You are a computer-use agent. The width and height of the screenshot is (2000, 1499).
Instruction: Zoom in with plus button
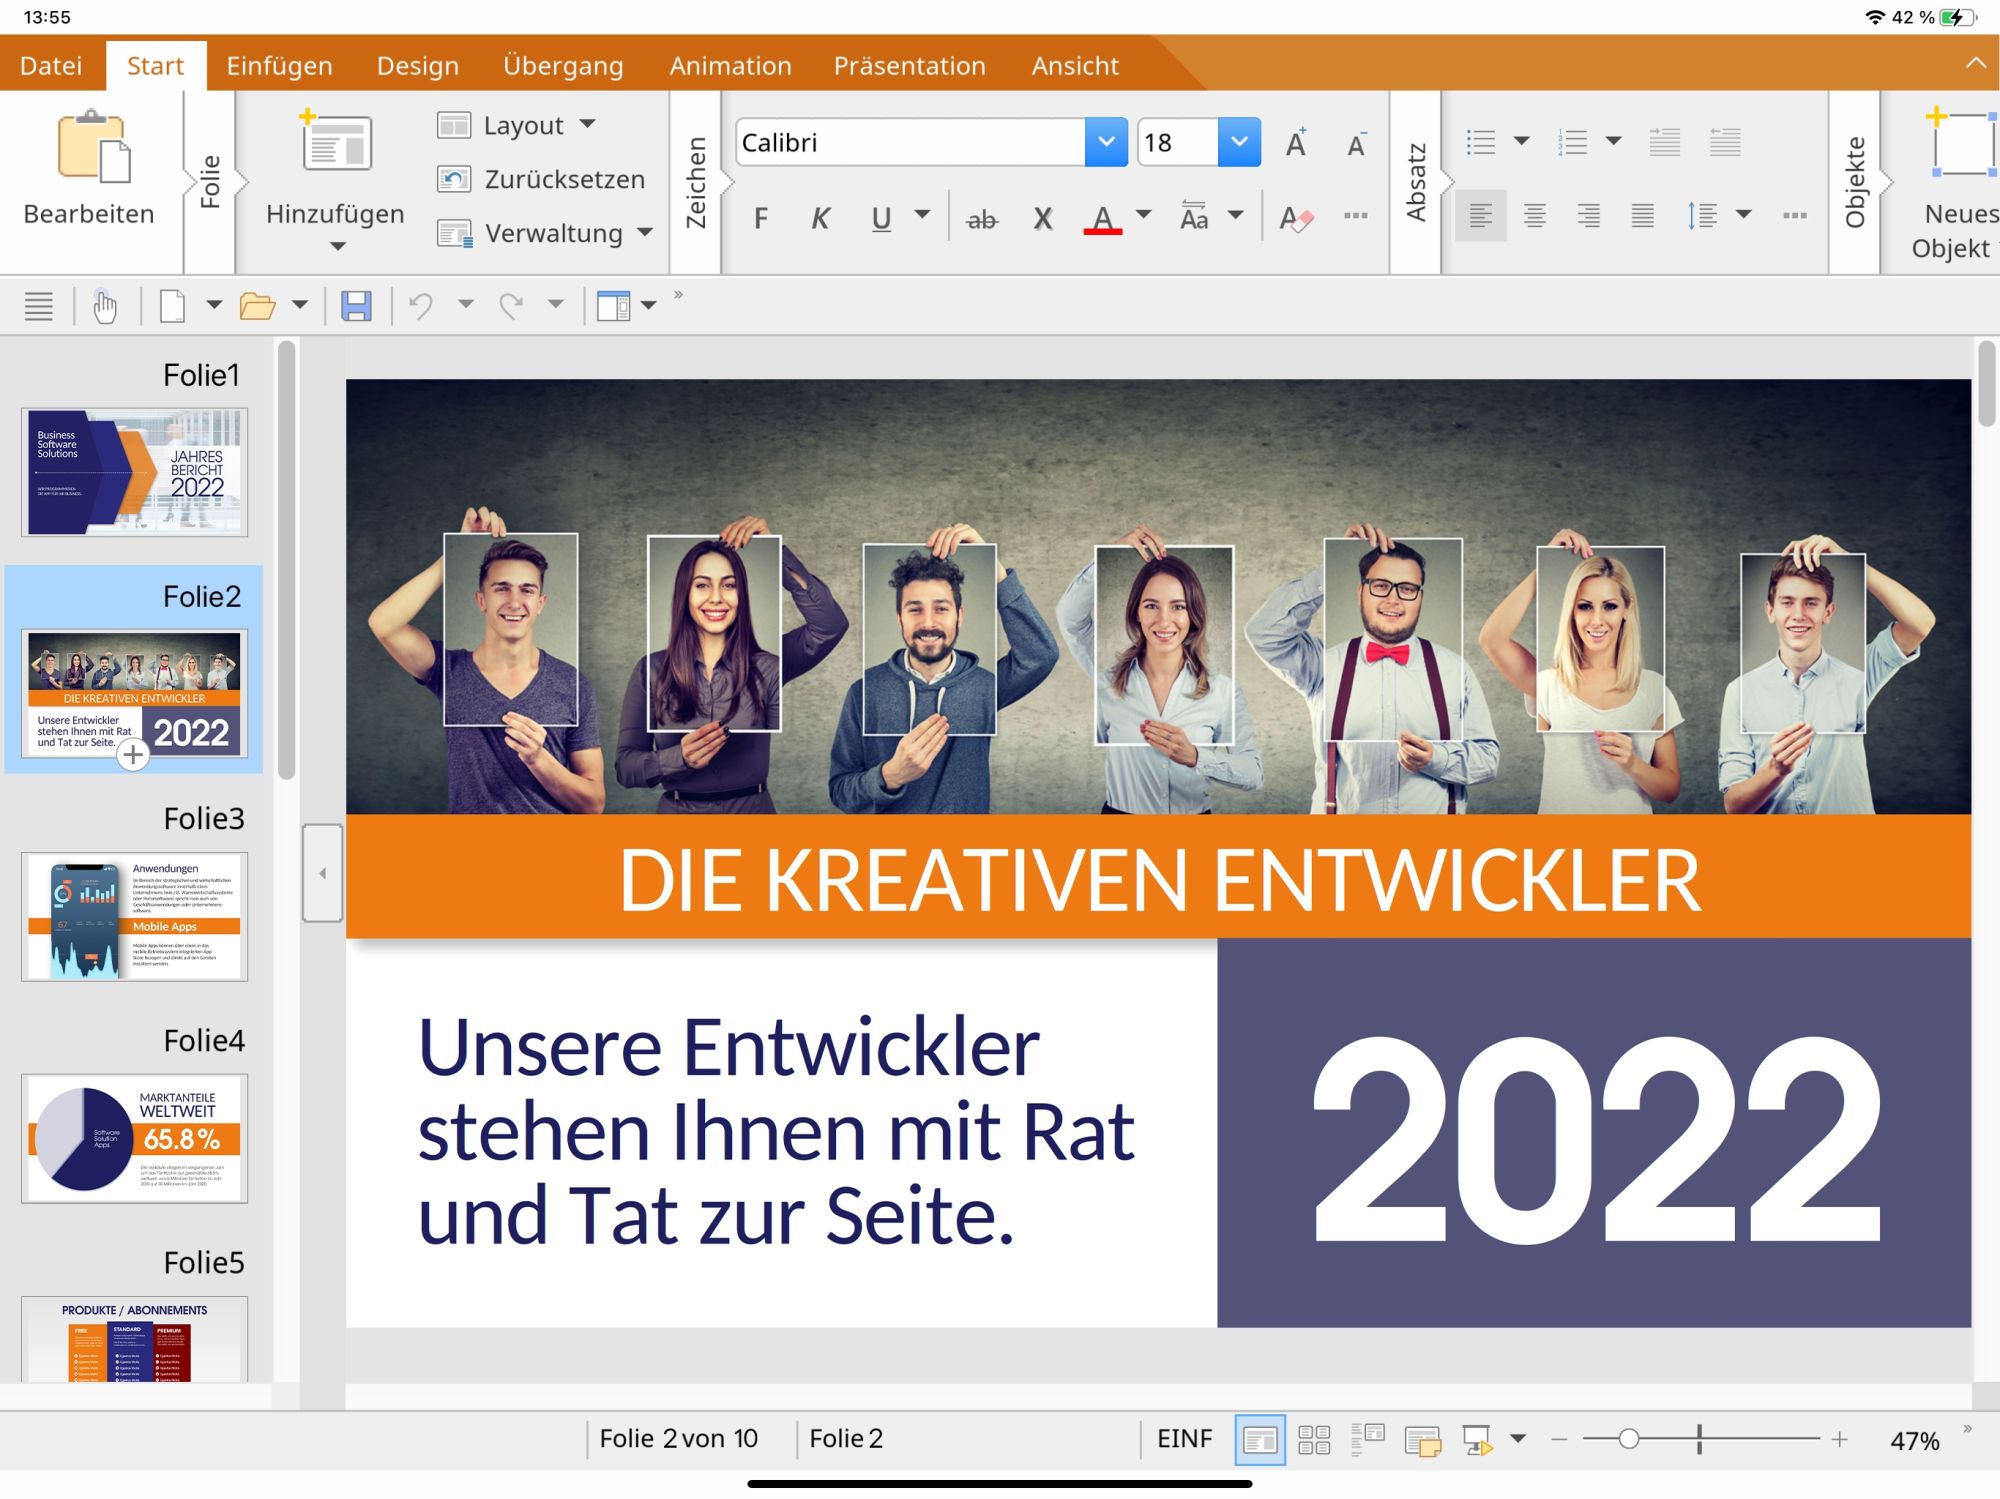[1839, 1439]
